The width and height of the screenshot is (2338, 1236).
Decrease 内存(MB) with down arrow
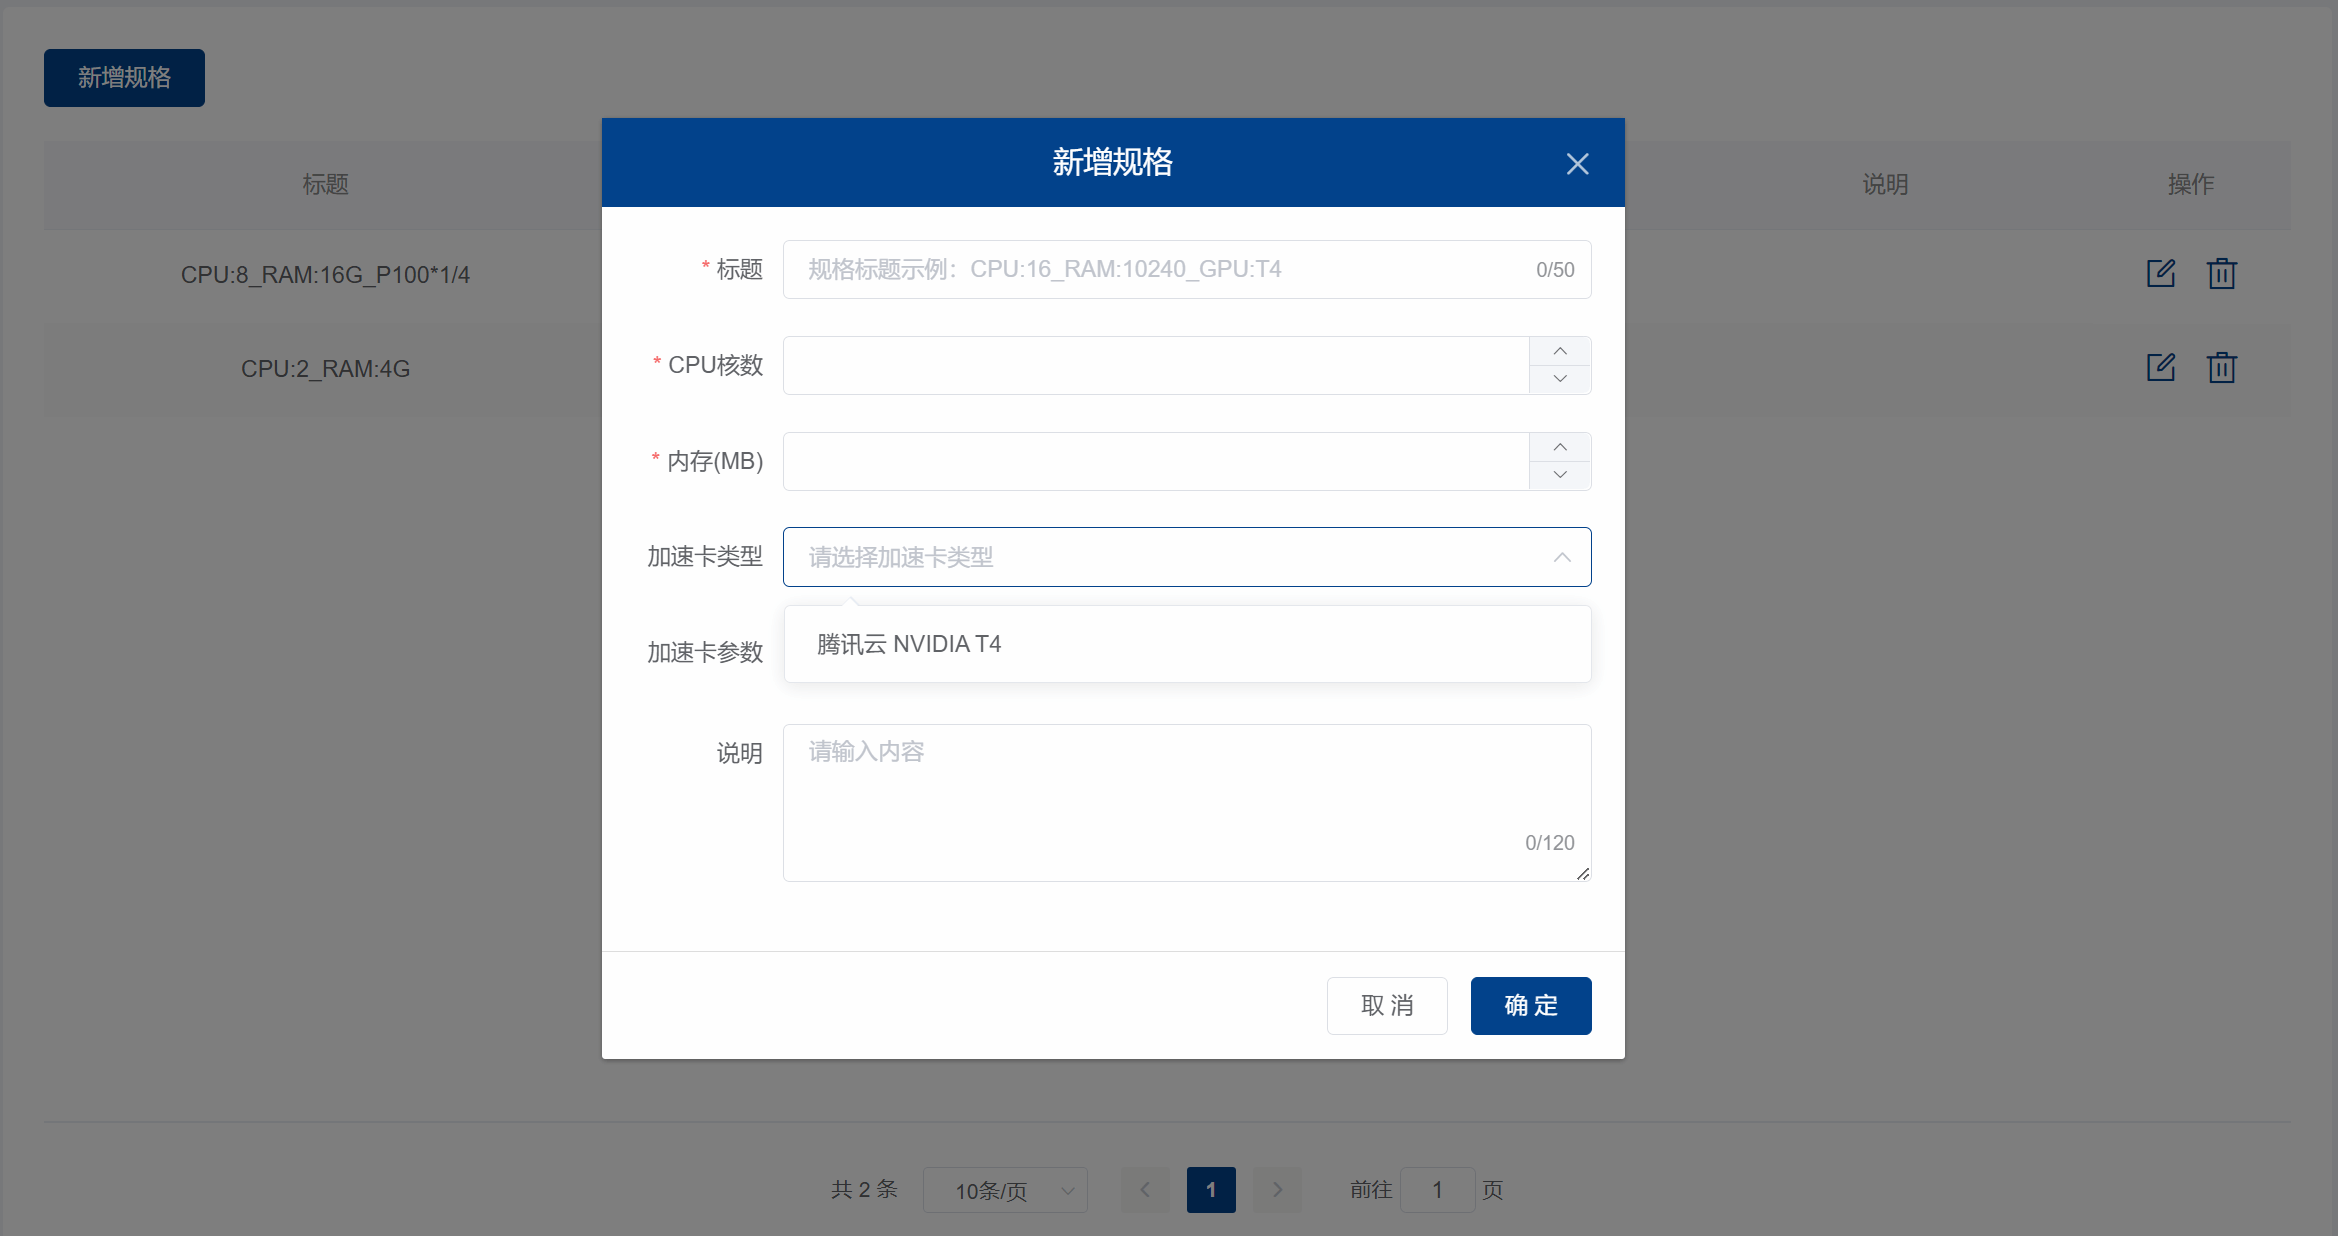(x=1559, y=475)
